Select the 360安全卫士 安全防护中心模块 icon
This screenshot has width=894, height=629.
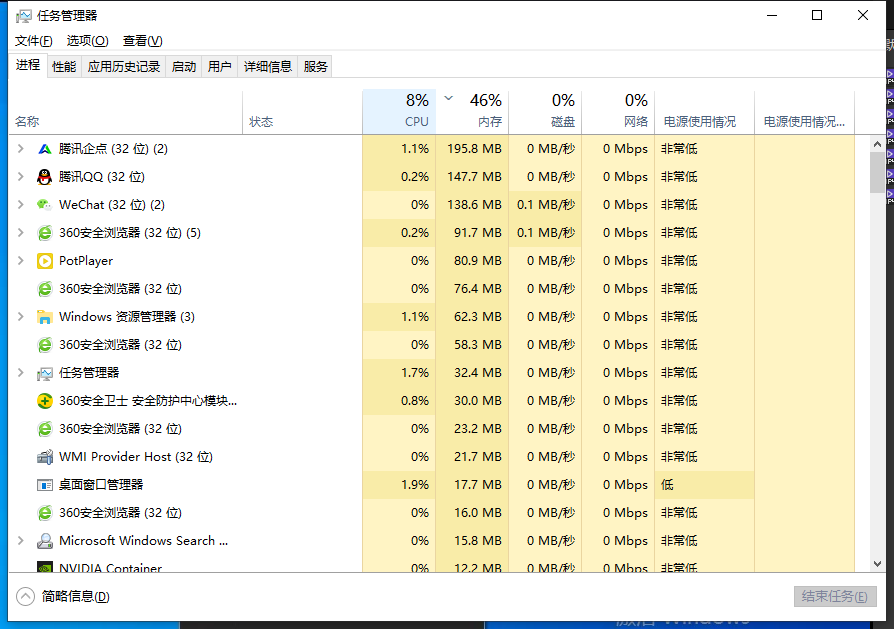click(x=46, y=400)
